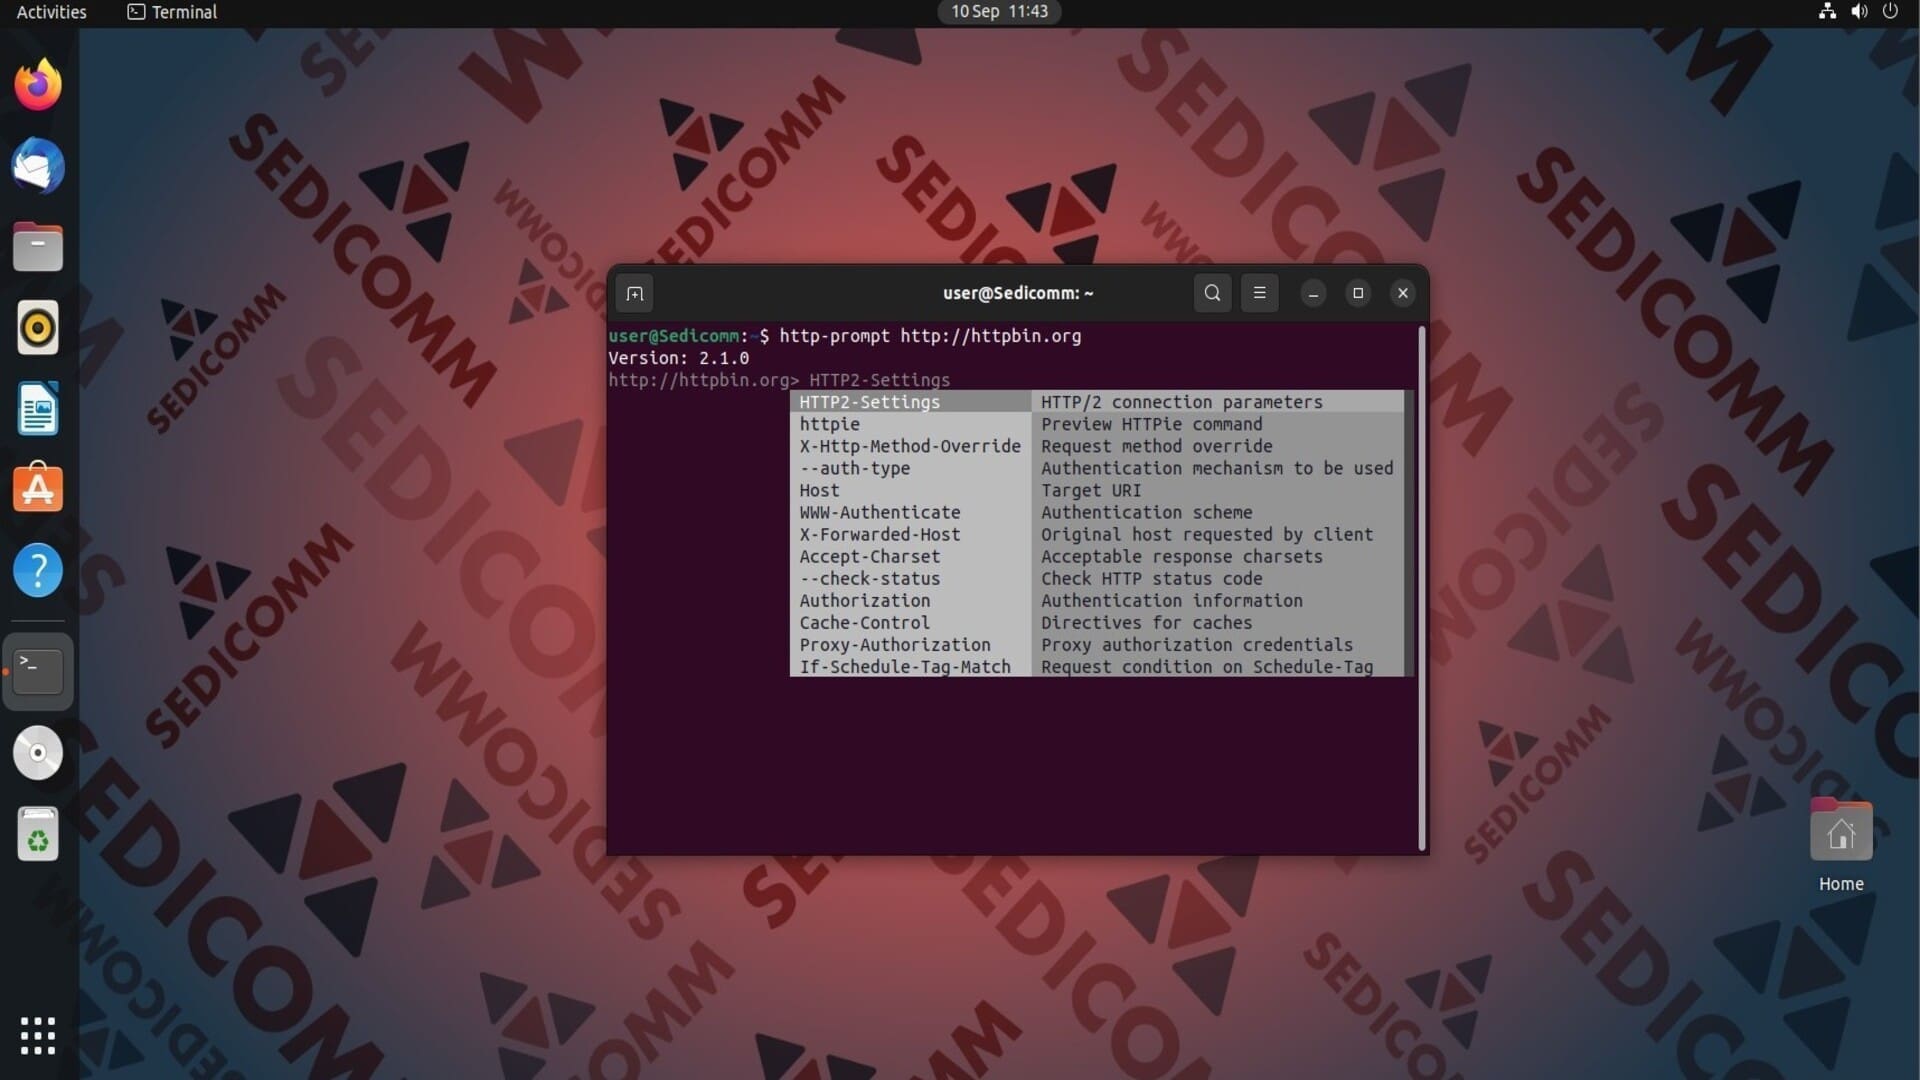Open the Files manager in the dock

pyautogui.click(x=38, y=247)
